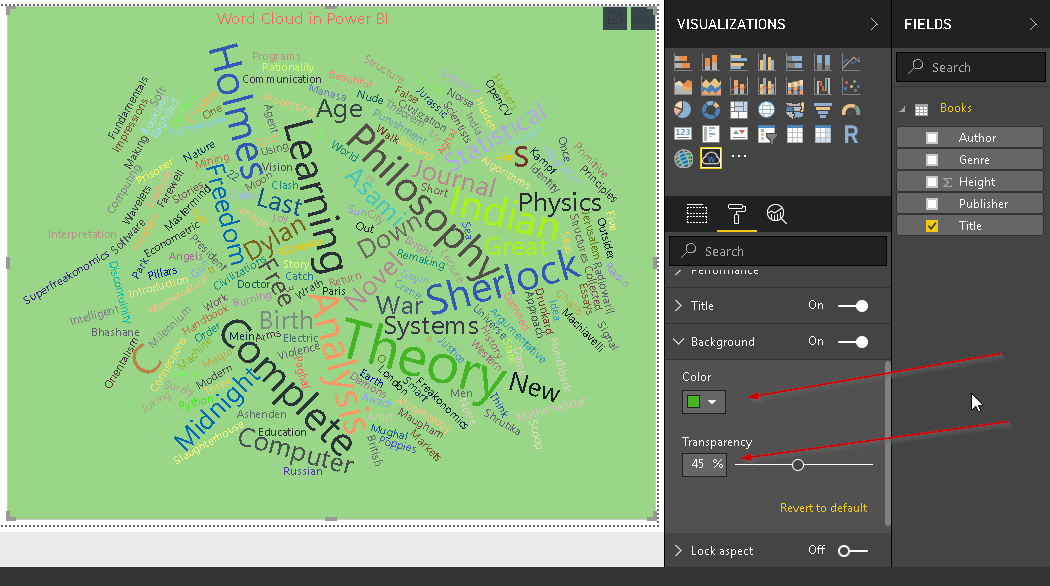Toggle the Background switch off
The width and height of the screenshot is (1050, 586).
[853, 342]
